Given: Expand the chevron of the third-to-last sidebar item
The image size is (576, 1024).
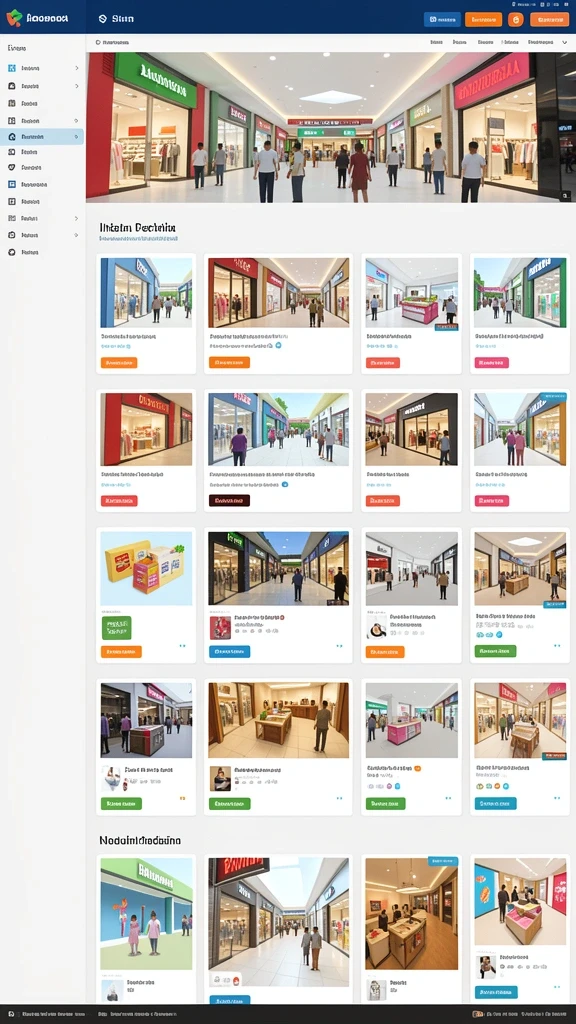Looking at the screenshot, I should click(76, 218).
